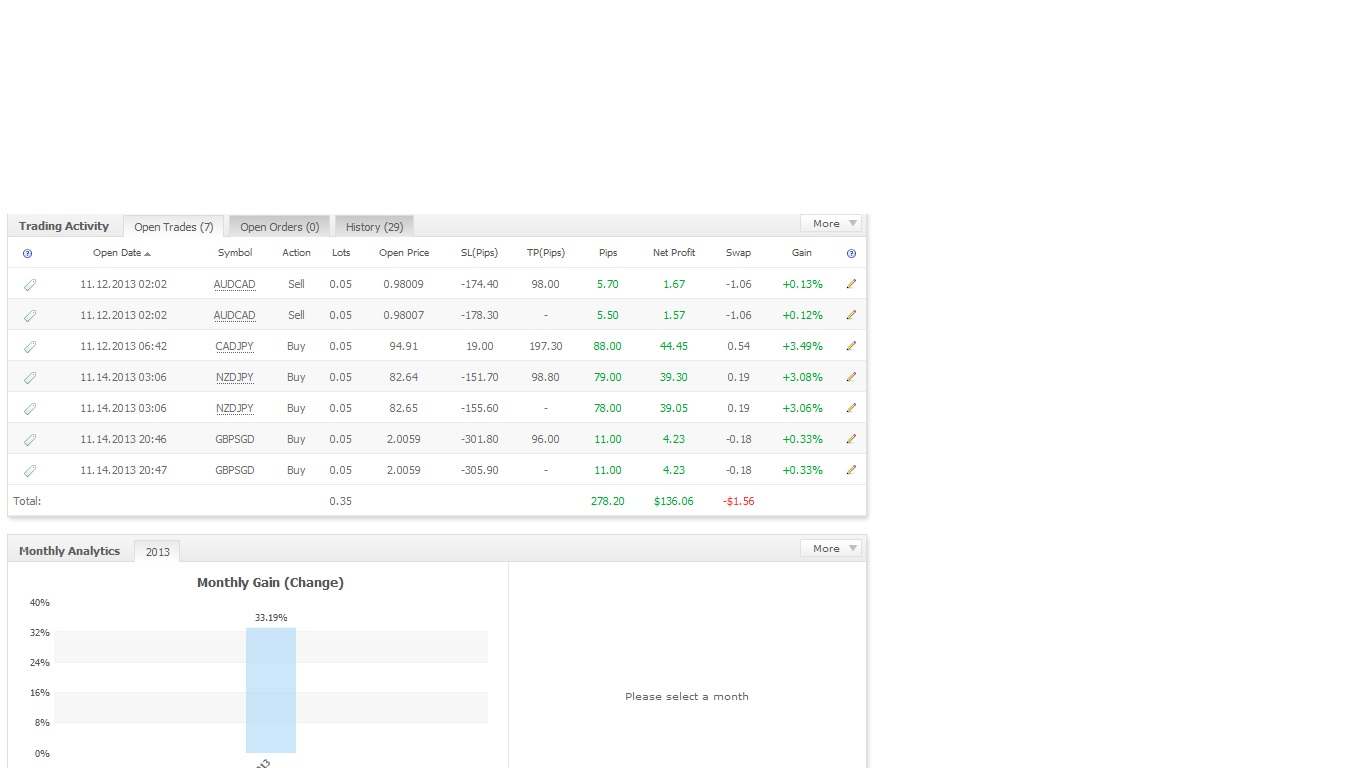Click the gain value +3.49%
Viewport: 1366px width, 768px height.
(x=803, y=346)
